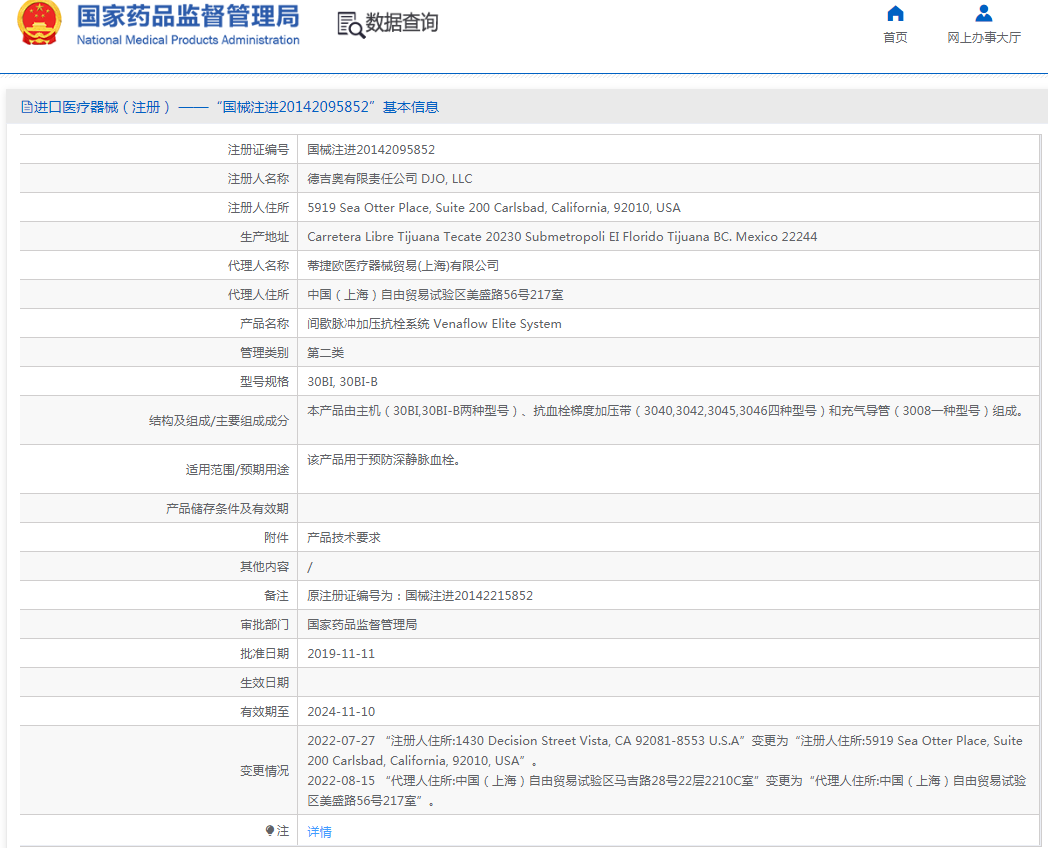1048x848 pixels.
Task: Click the 管理类别 label
Action: coord(264,353)
